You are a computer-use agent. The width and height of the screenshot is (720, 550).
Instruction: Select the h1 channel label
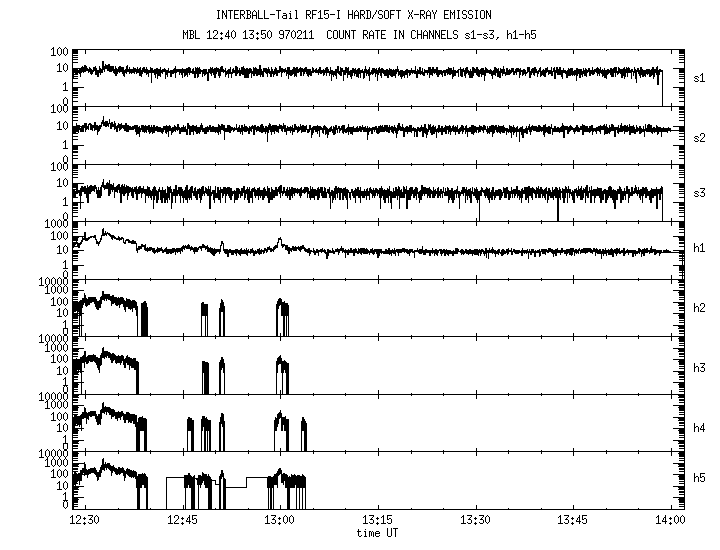700,250
